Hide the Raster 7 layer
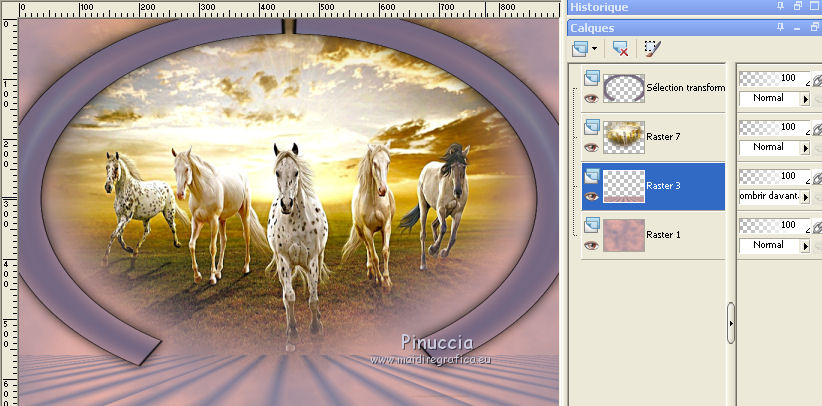 click(x=591, y=147)
